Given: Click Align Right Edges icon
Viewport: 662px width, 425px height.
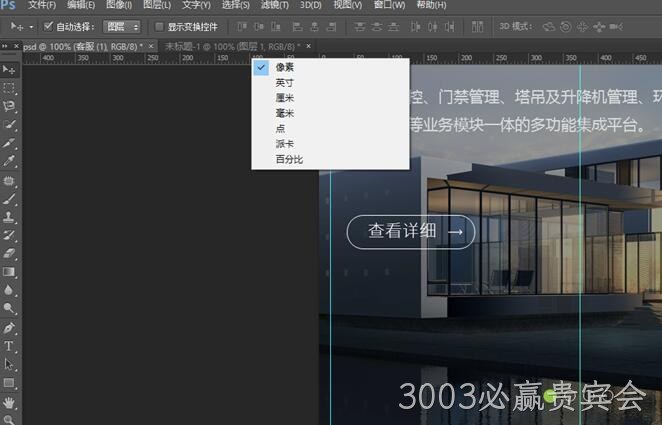Looking at the screenshot, I should point(332,27).
